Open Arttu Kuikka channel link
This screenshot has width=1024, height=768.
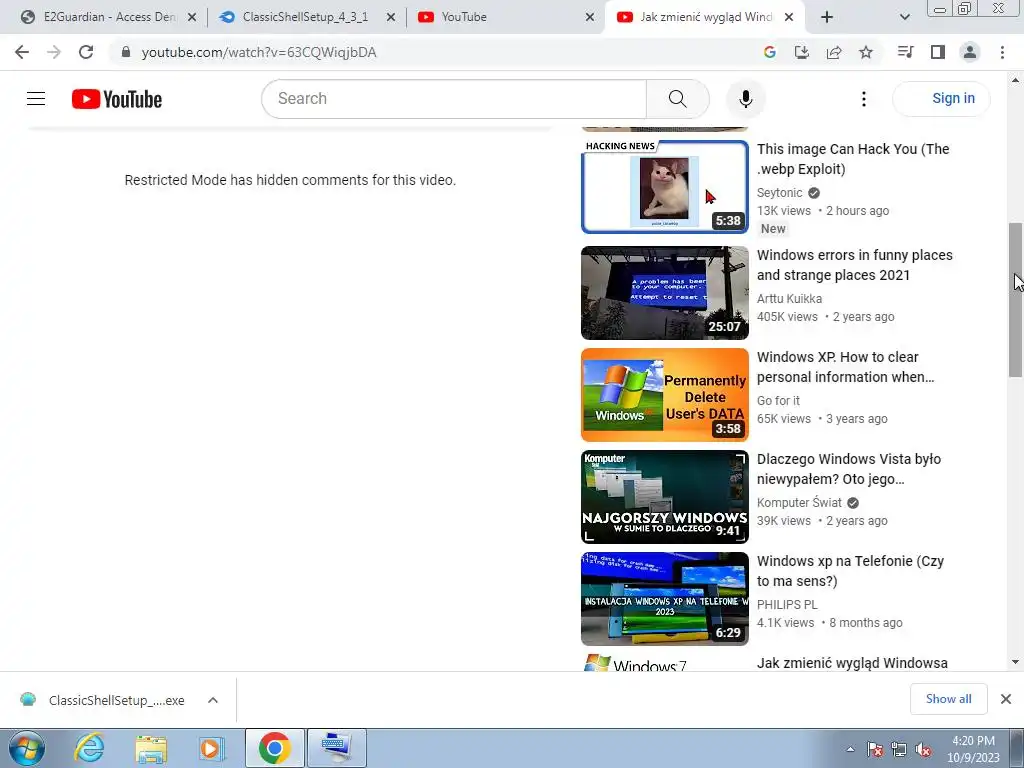pyautogui.click(x=789, y=298)
